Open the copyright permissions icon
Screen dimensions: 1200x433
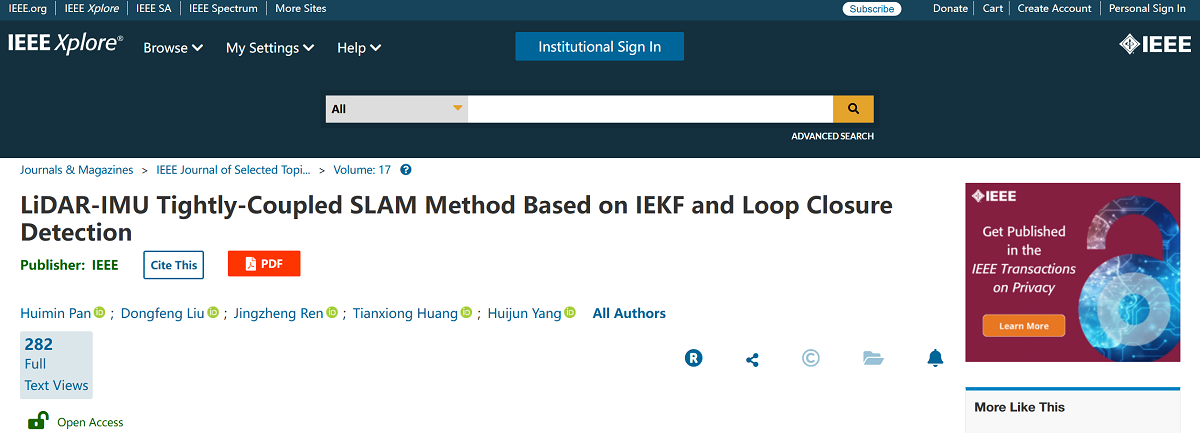click(x=811, y=358)
